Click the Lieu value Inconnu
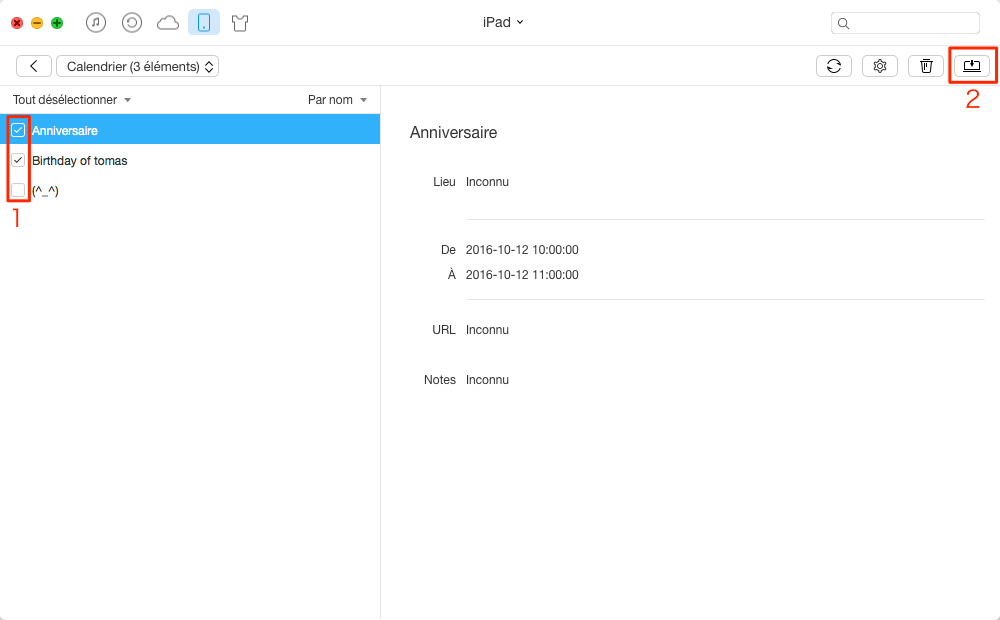This screenshot has height=620, width=1000. [487, 182]
